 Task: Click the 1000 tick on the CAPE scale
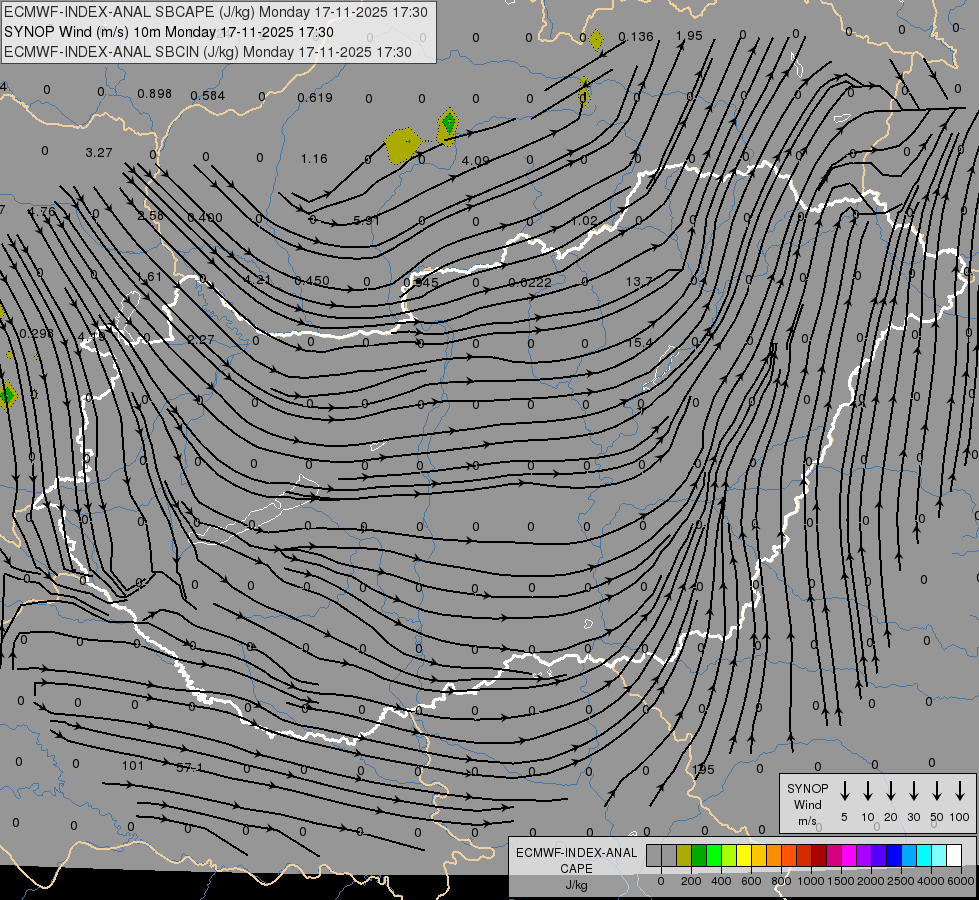tap(810, 881)
